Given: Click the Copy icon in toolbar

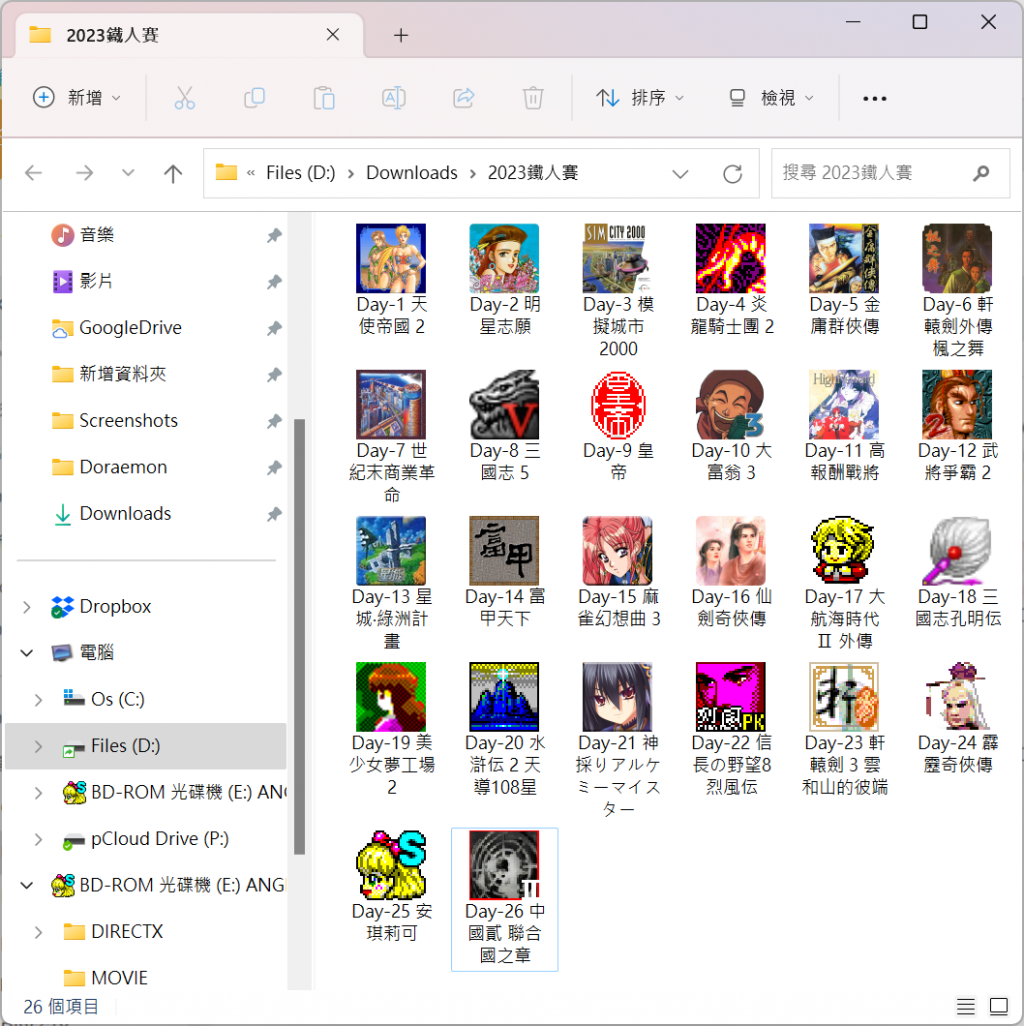Looking at the screenshot, I should [254, 98].
